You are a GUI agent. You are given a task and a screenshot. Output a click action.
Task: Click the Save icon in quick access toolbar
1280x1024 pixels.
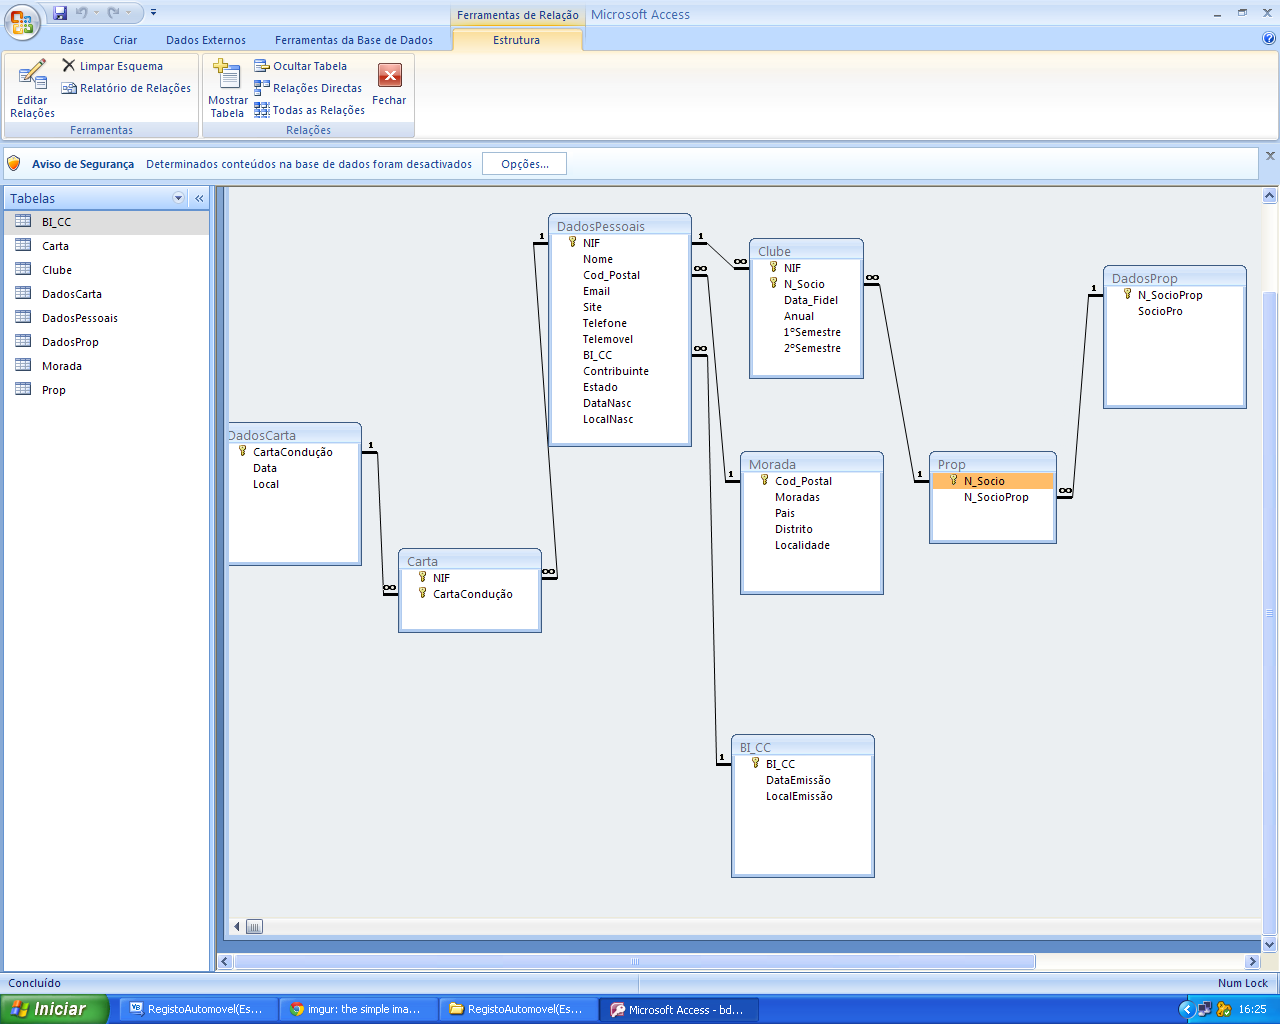pos(60,13)
